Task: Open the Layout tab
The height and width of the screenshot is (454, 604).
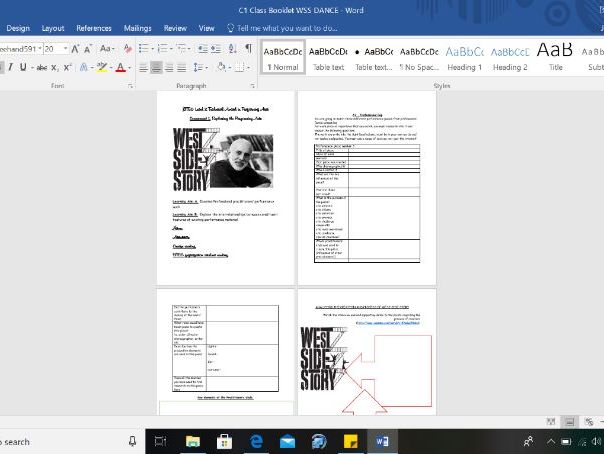Action: pyautogui.click(x=53, y=28)
